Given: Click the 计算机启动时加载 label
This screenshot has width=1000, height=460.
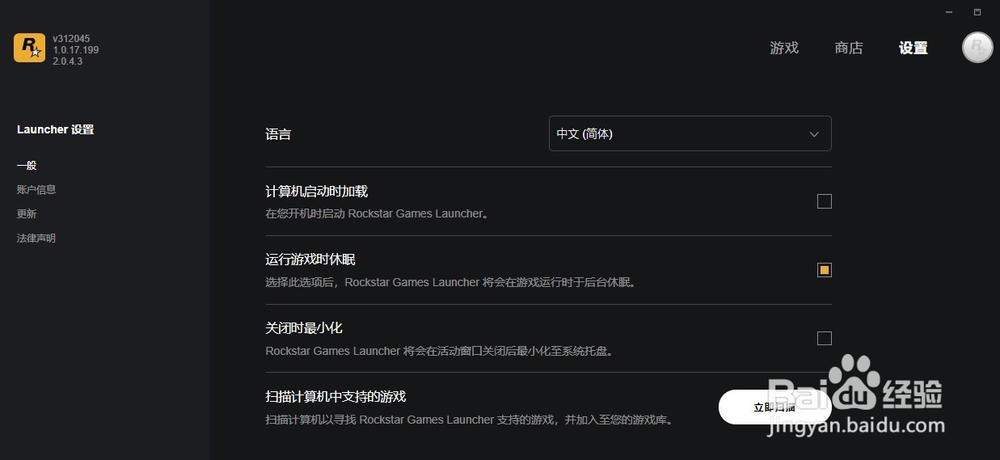Looking at the screenshot, I should 316,191.
